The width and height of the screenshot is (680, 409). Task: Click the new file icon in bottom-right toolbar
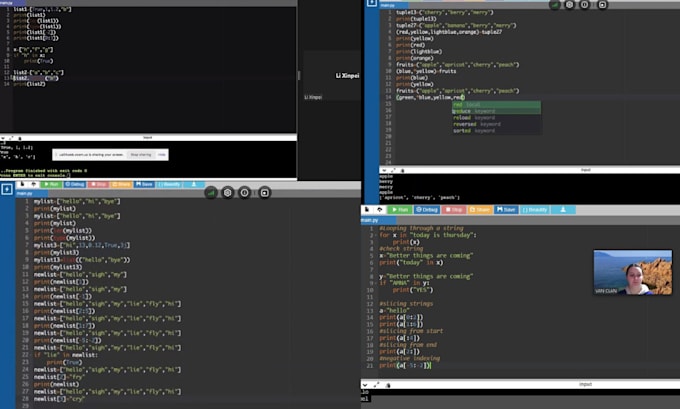click(367, 210)
